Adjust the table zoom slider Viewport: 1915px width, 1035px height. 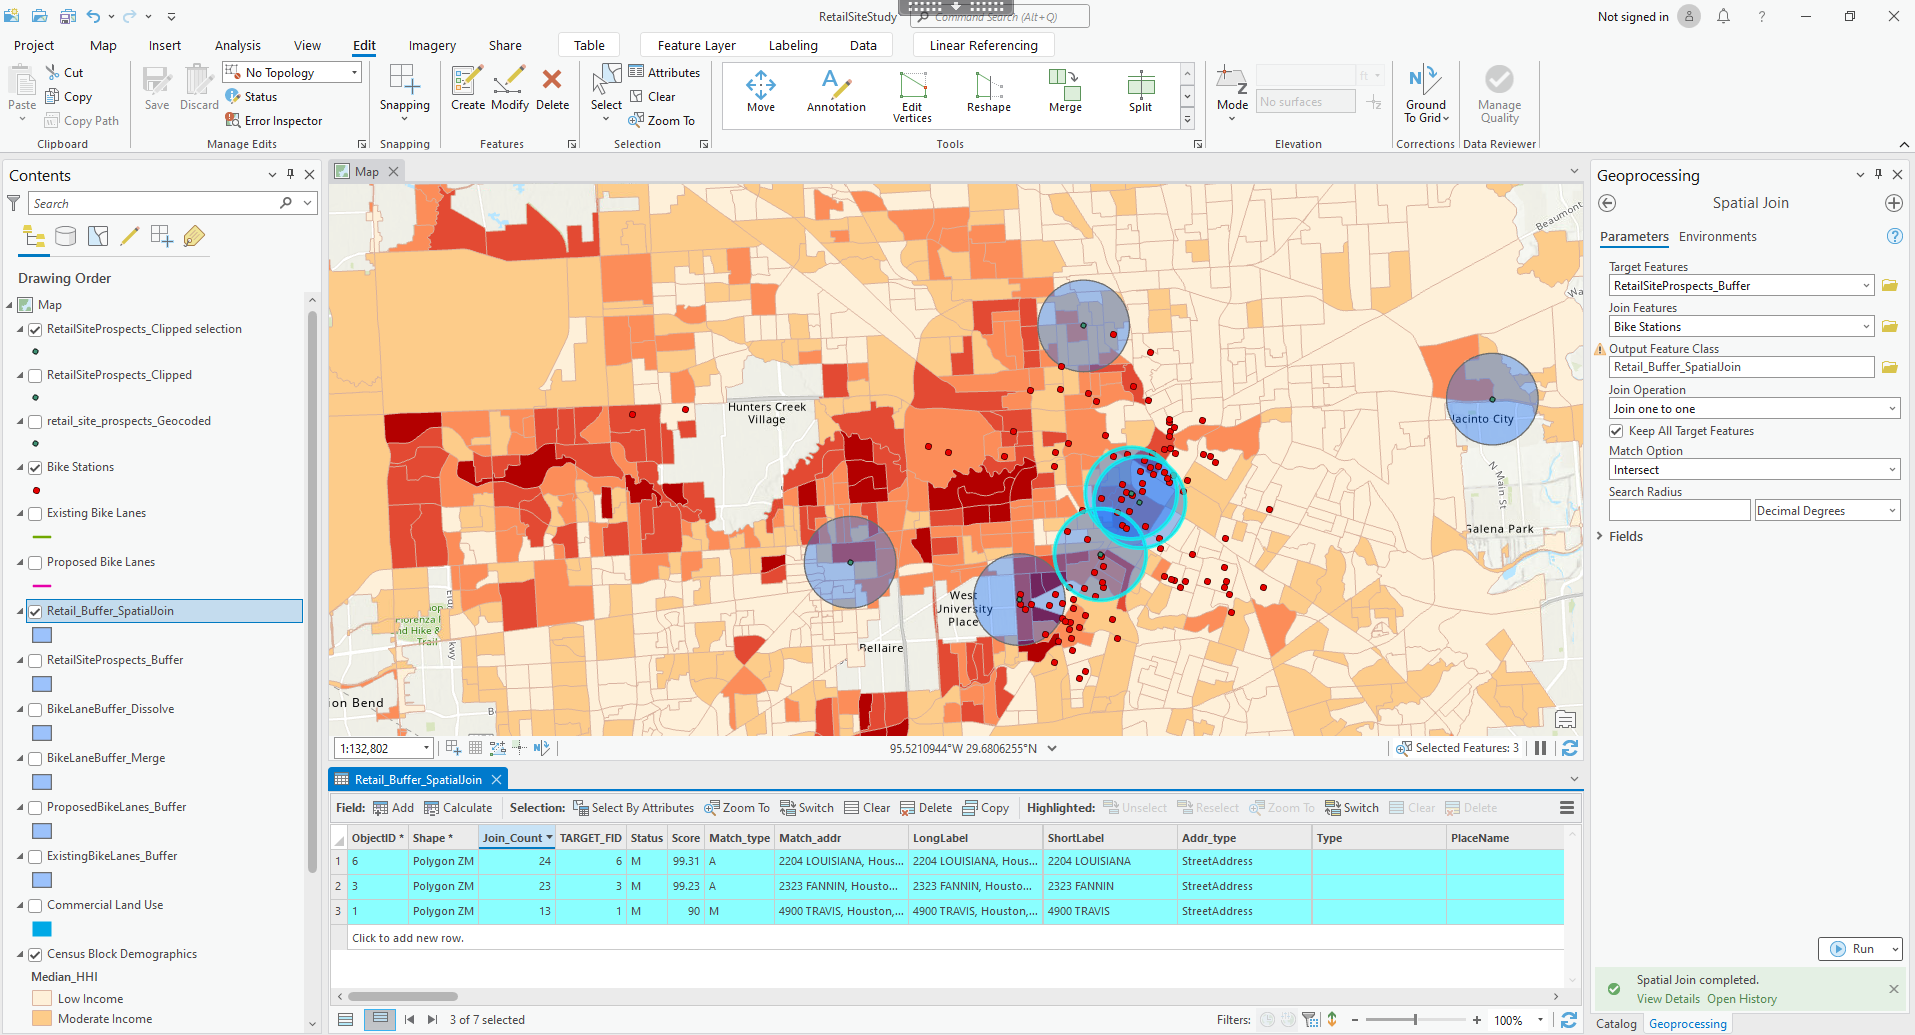[x=1417, y=1019]
